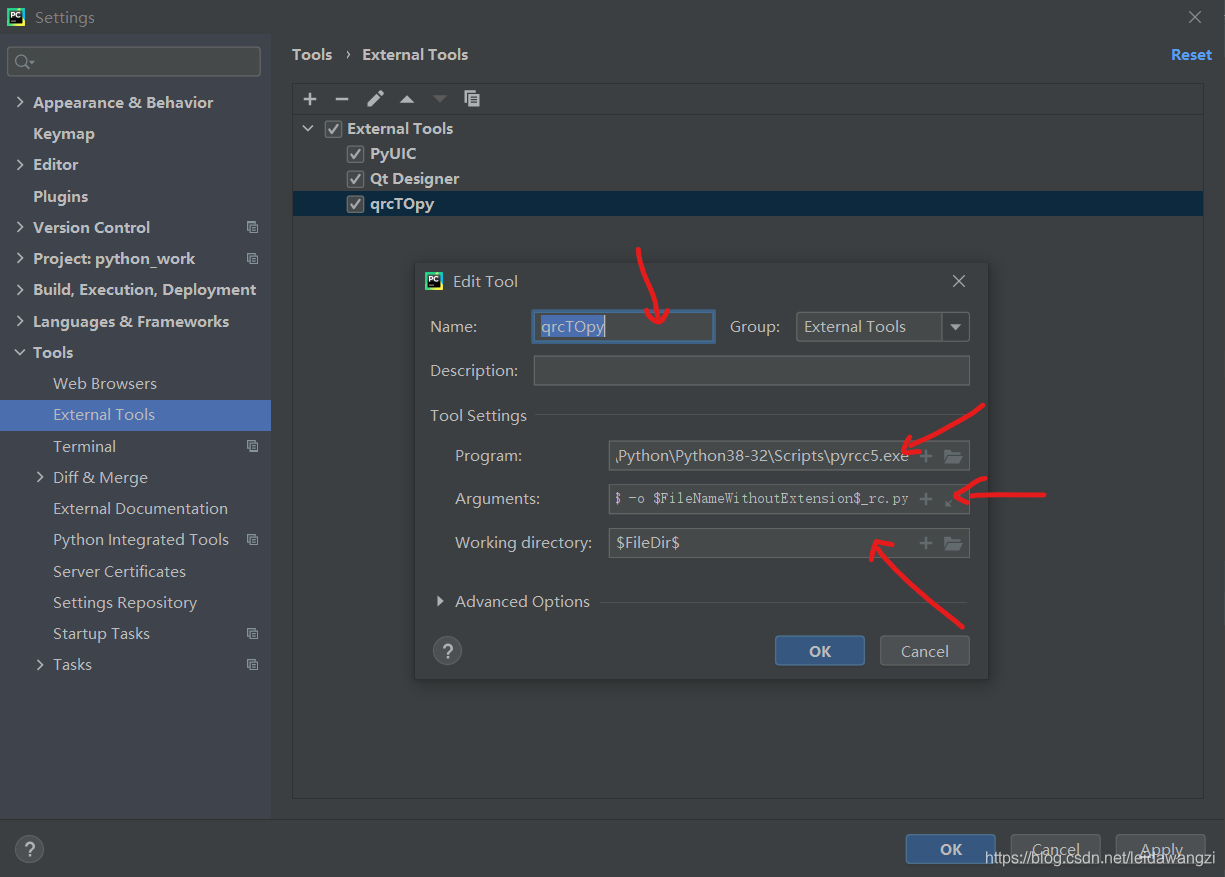1225x877 pixels.
Task: Close the Edit Tool dialog
Action: click(959, 281)
